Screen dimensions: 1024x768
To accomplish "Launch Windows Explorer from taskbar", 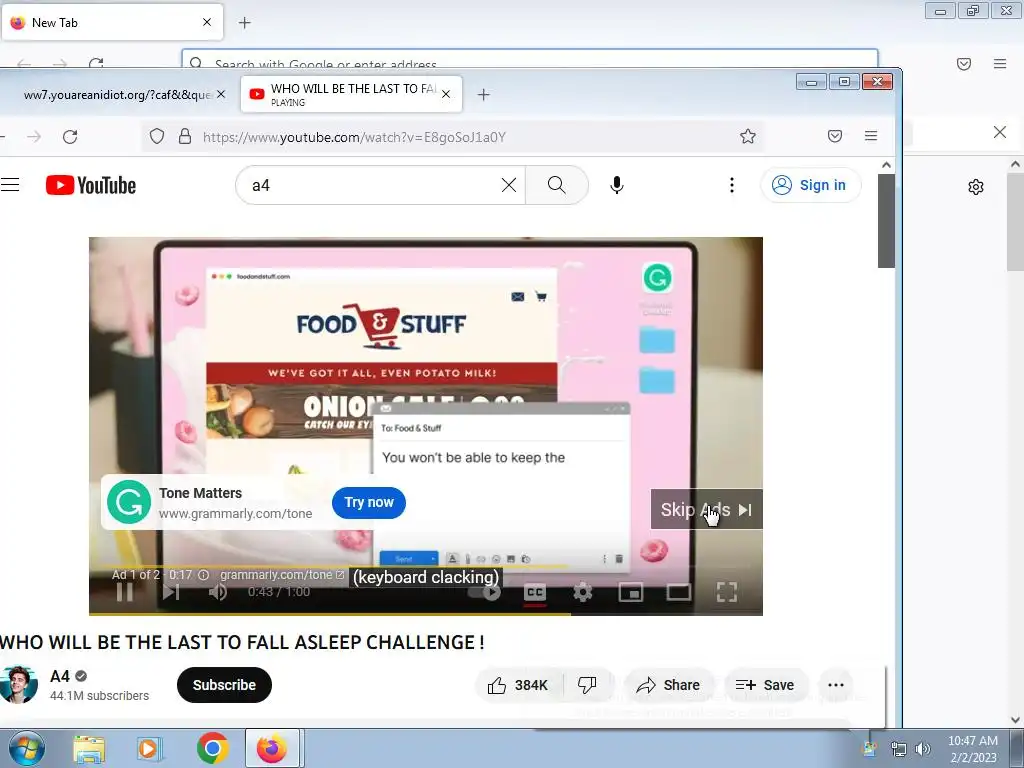I will coord(89,748).
